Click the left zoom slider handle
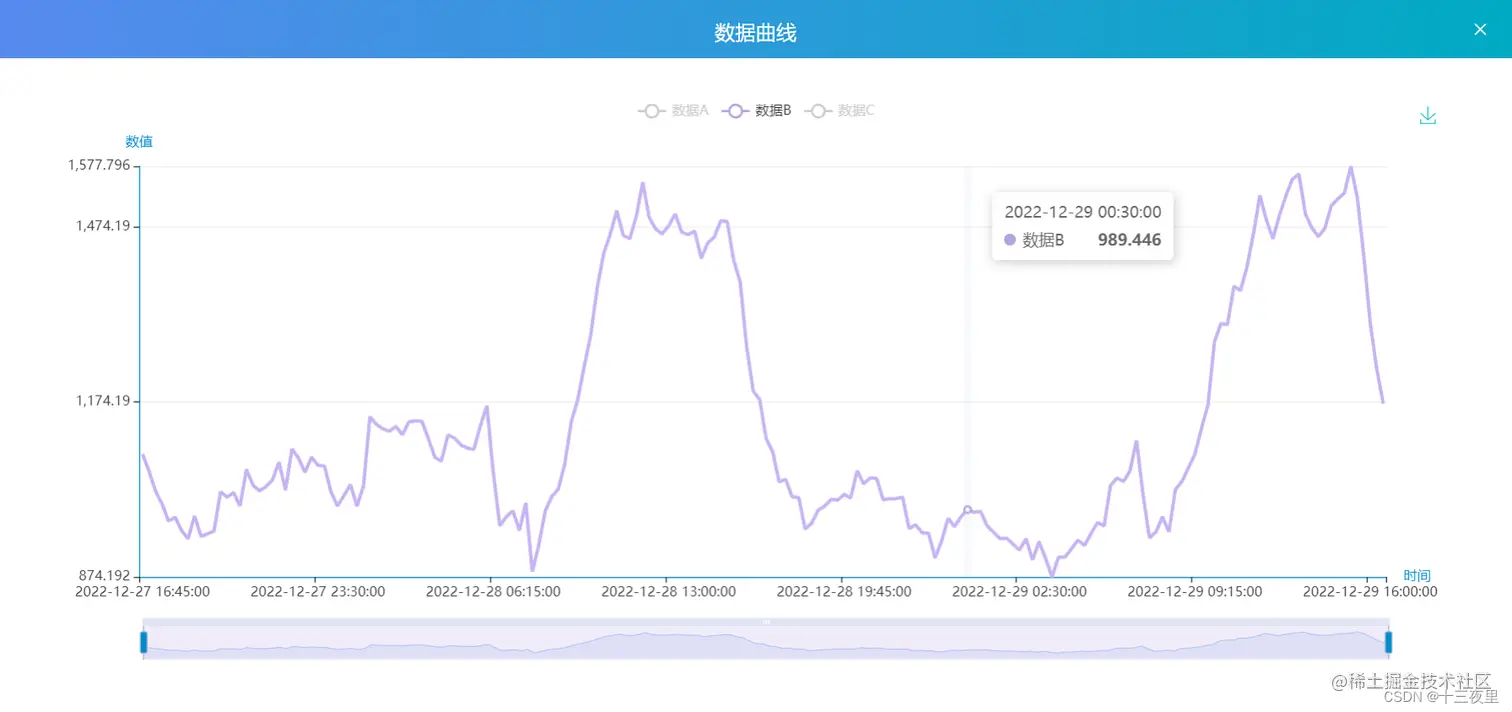 point(144,642)
